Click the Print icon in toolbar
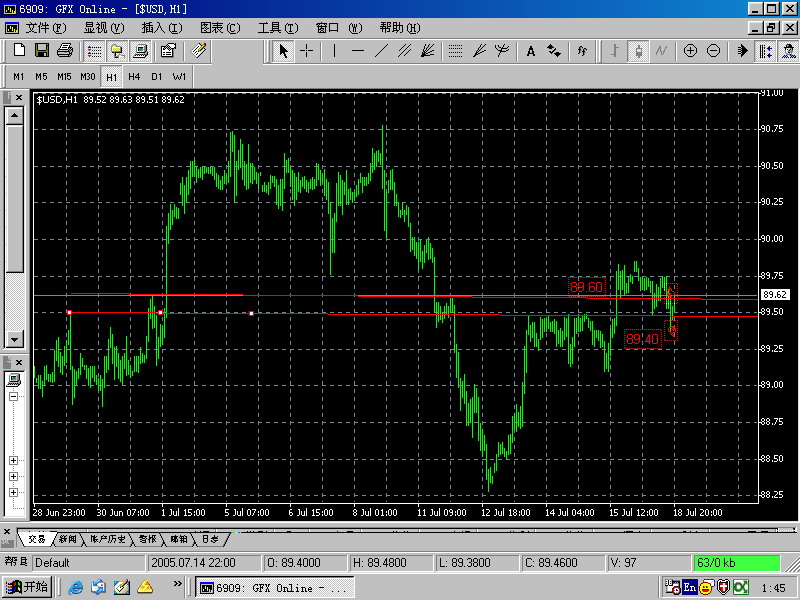This screenshot has width=800, height=600. pyautogui.click(x=64, y=50)
